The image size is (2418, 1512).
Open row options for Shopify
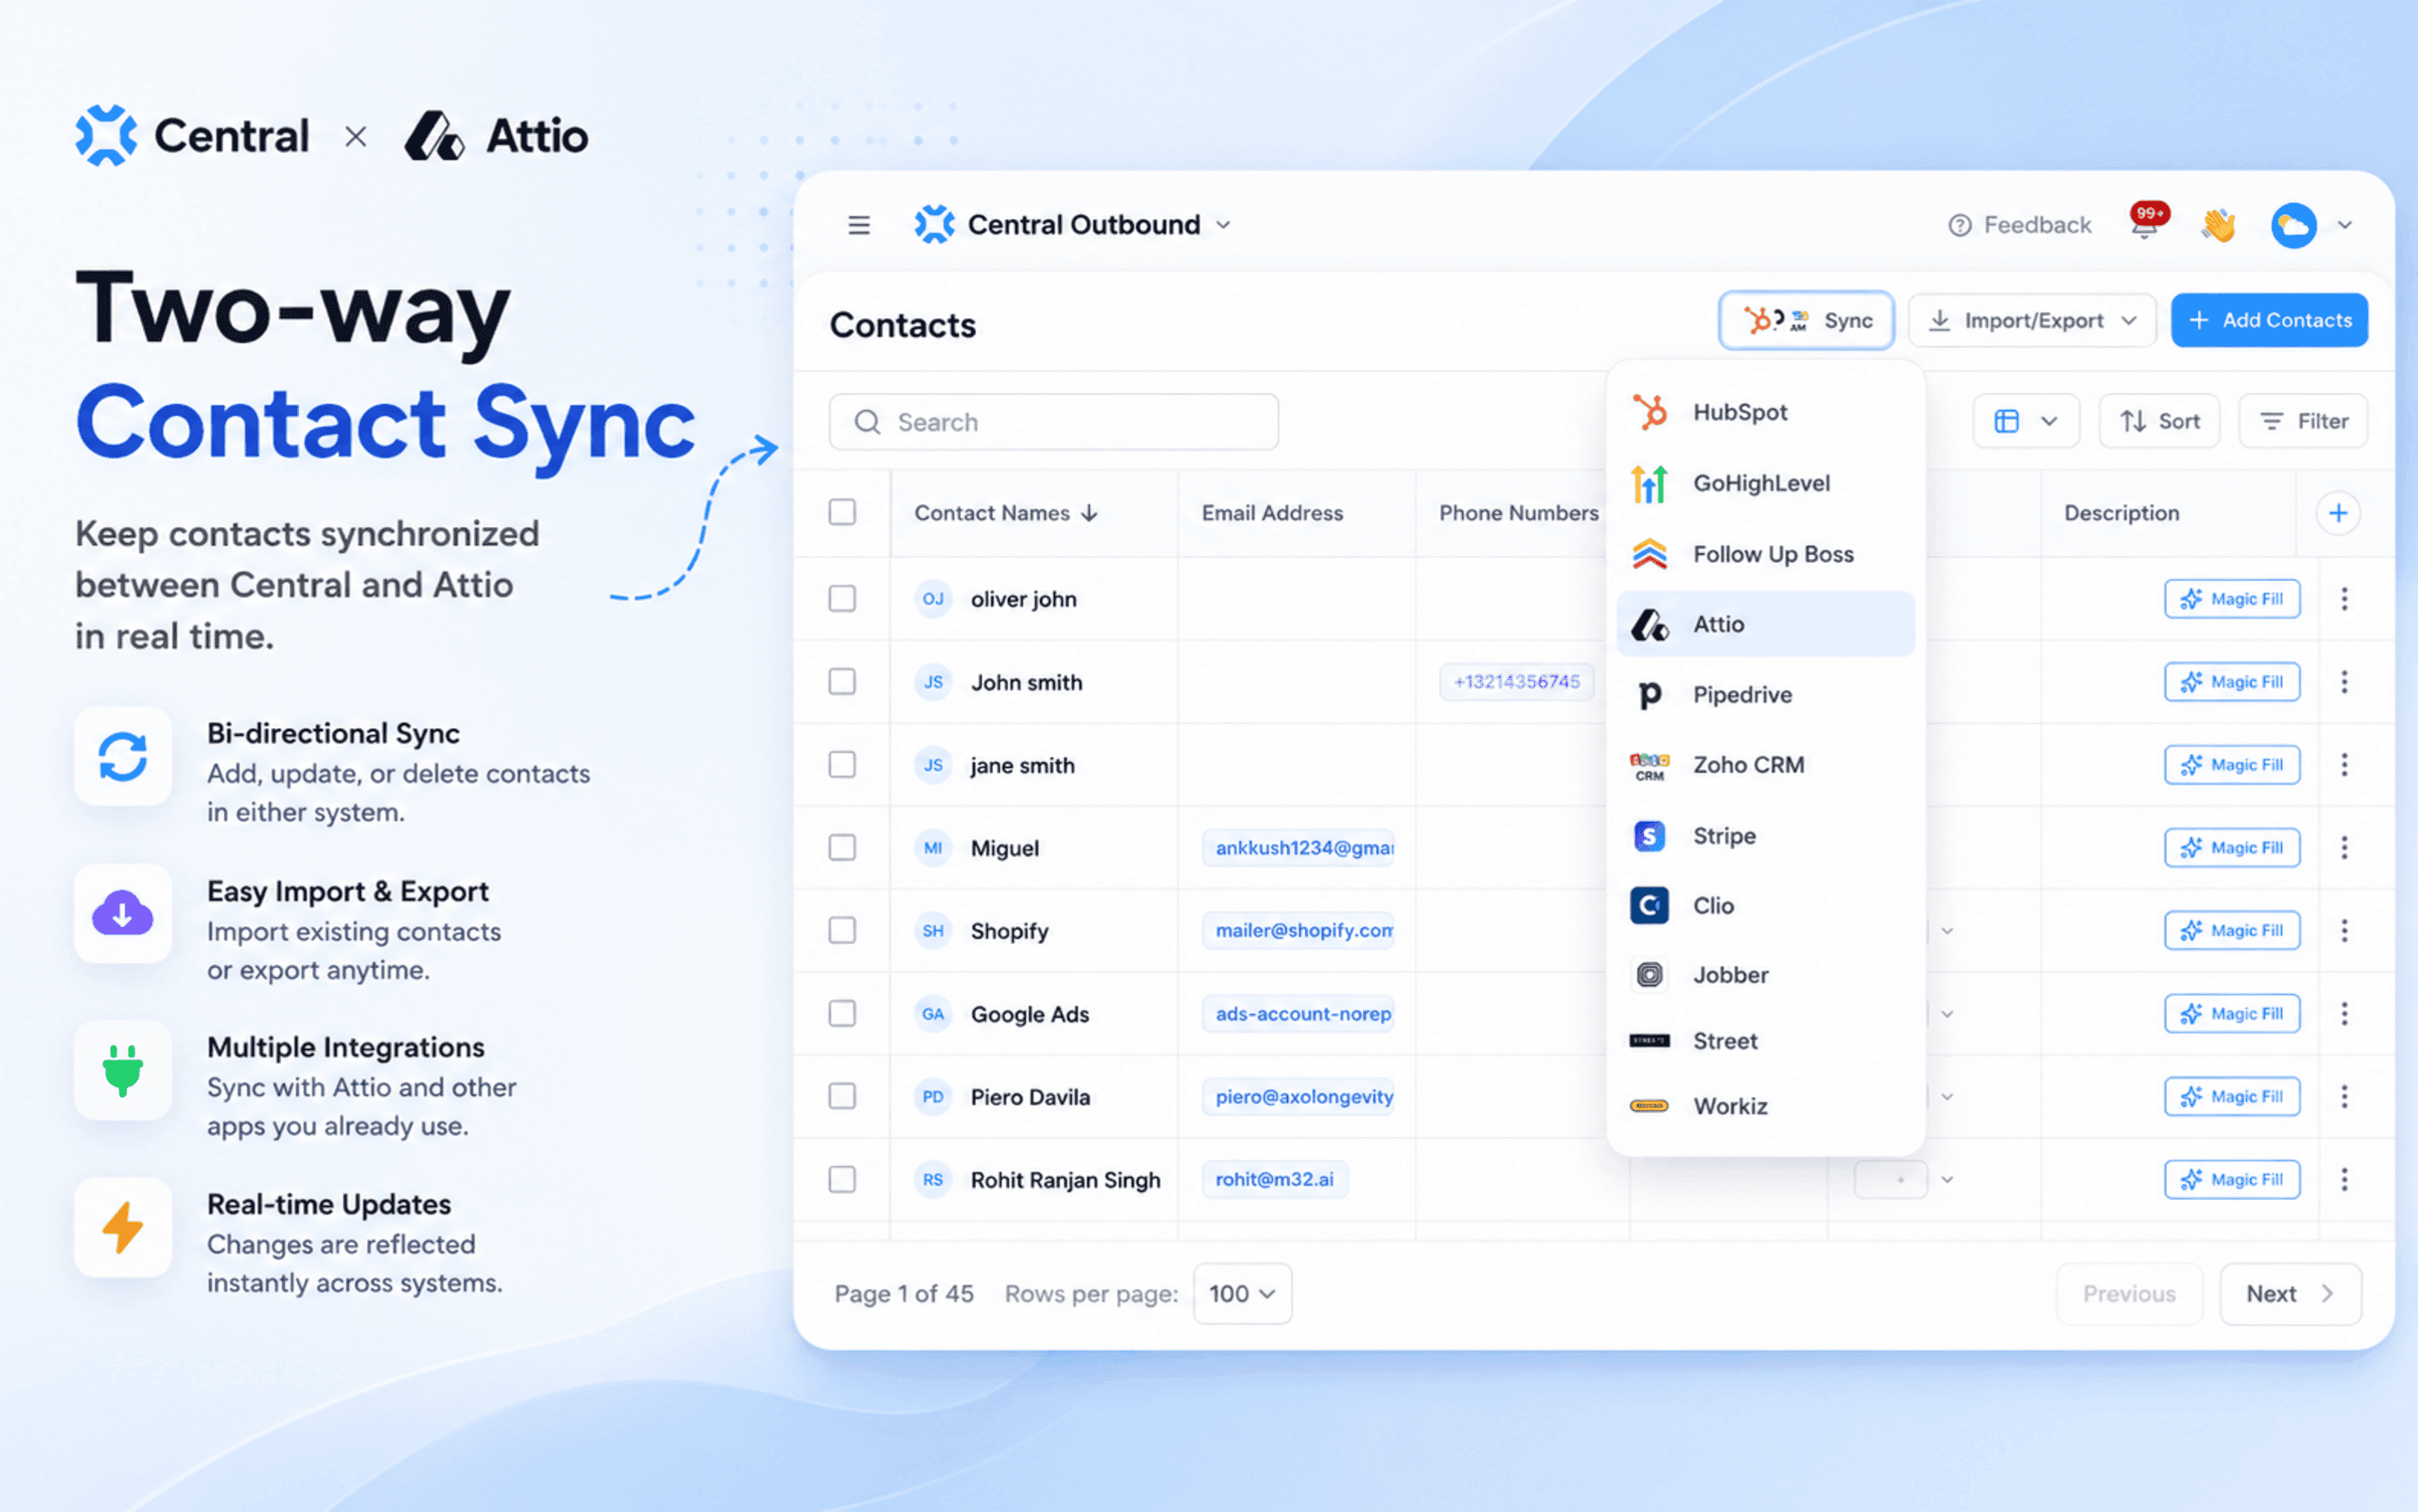pyautogui.click(x=2344, y=931)
